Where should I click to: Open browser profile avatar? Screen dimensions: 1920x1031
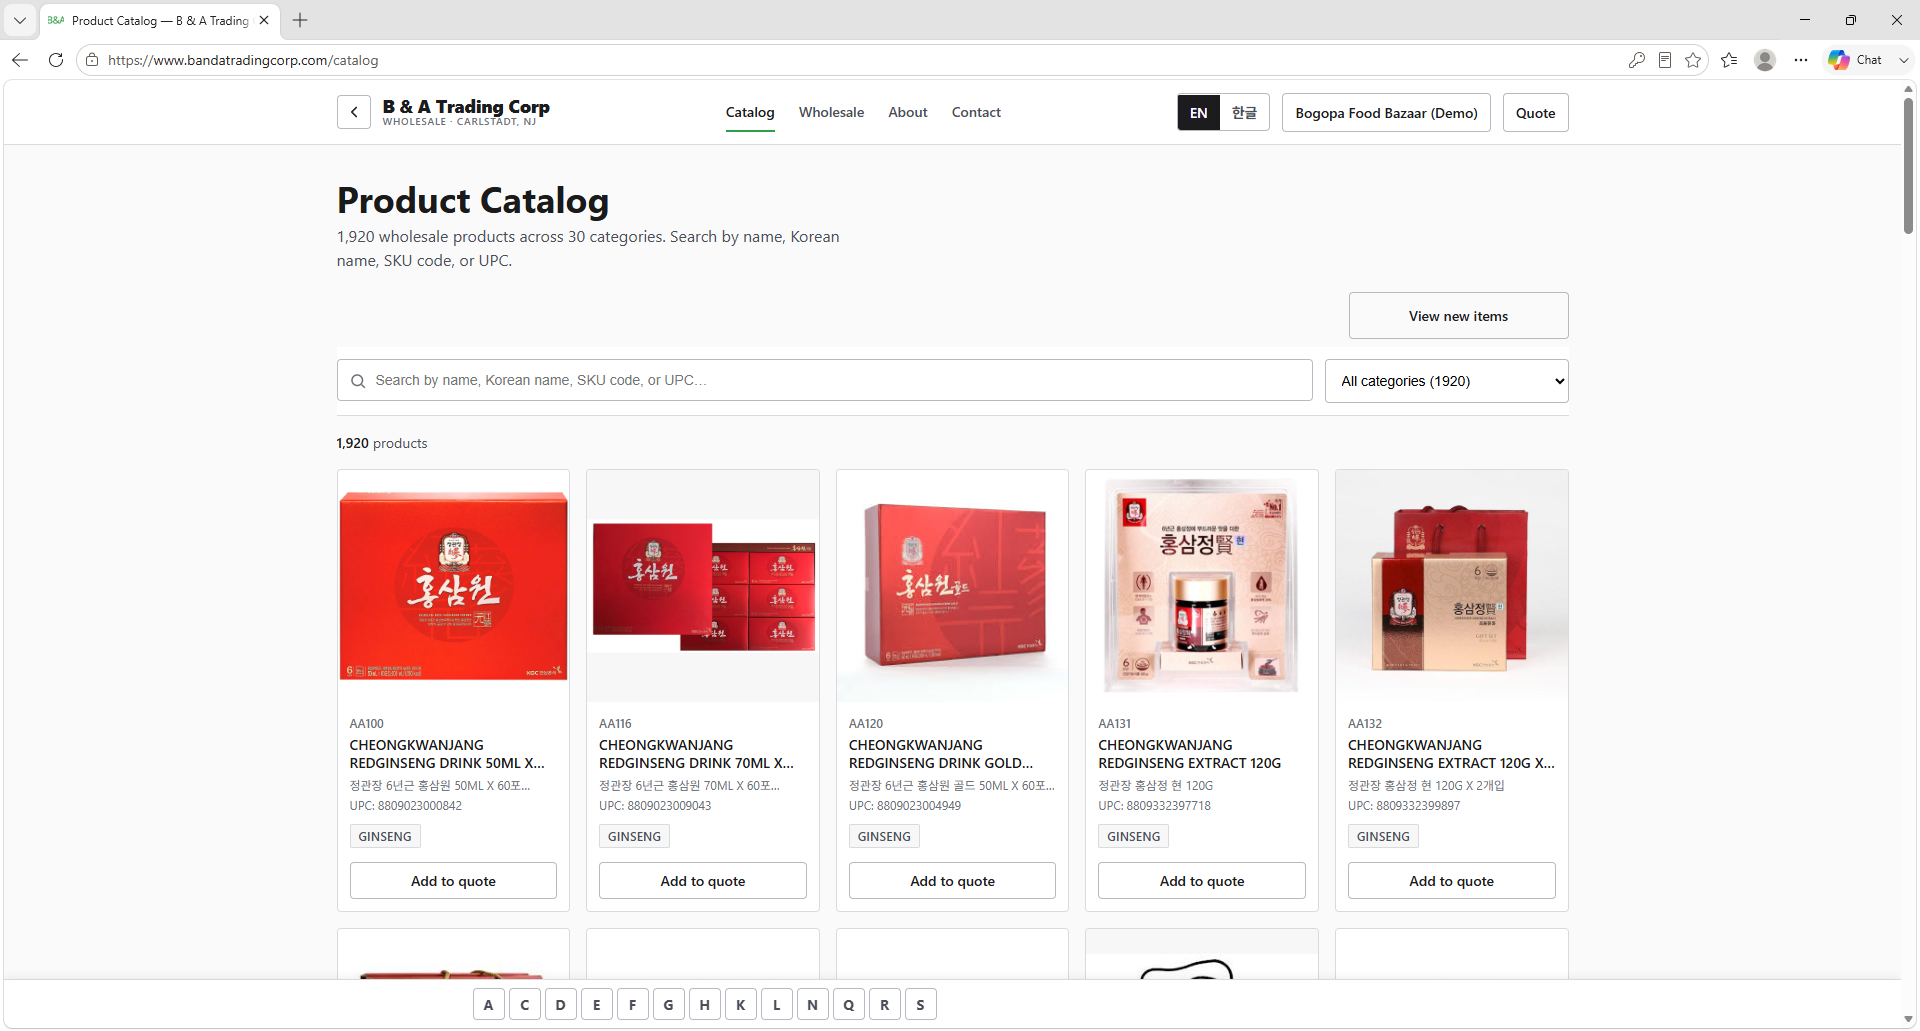tap(1765, 60)
